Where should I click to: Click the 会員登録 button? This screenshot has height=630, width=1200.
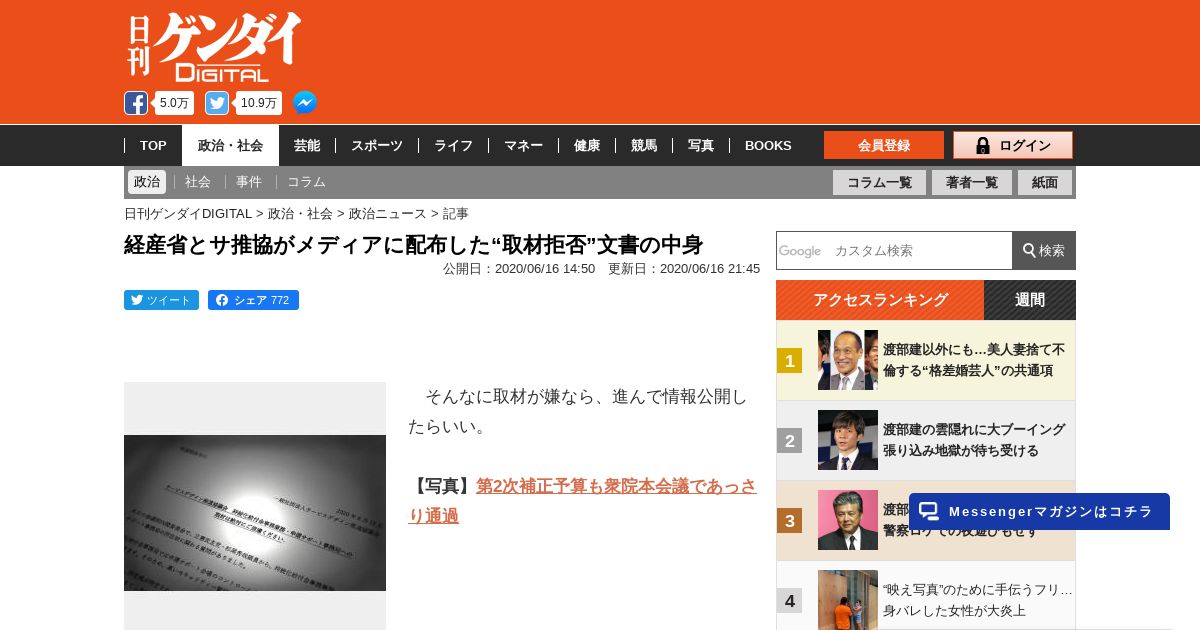(x=884, y=145)
